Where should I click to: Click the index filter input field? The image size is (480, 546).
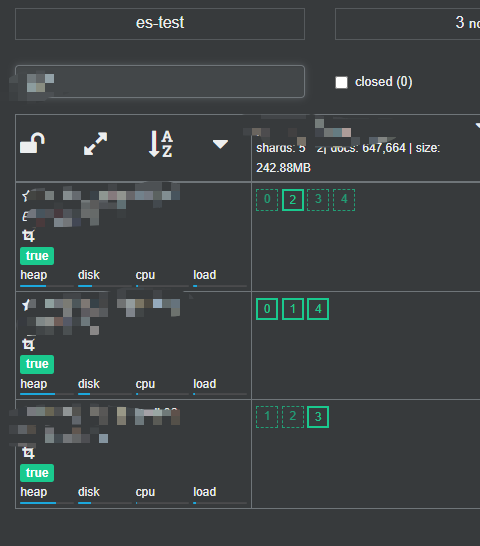[160, 81]
